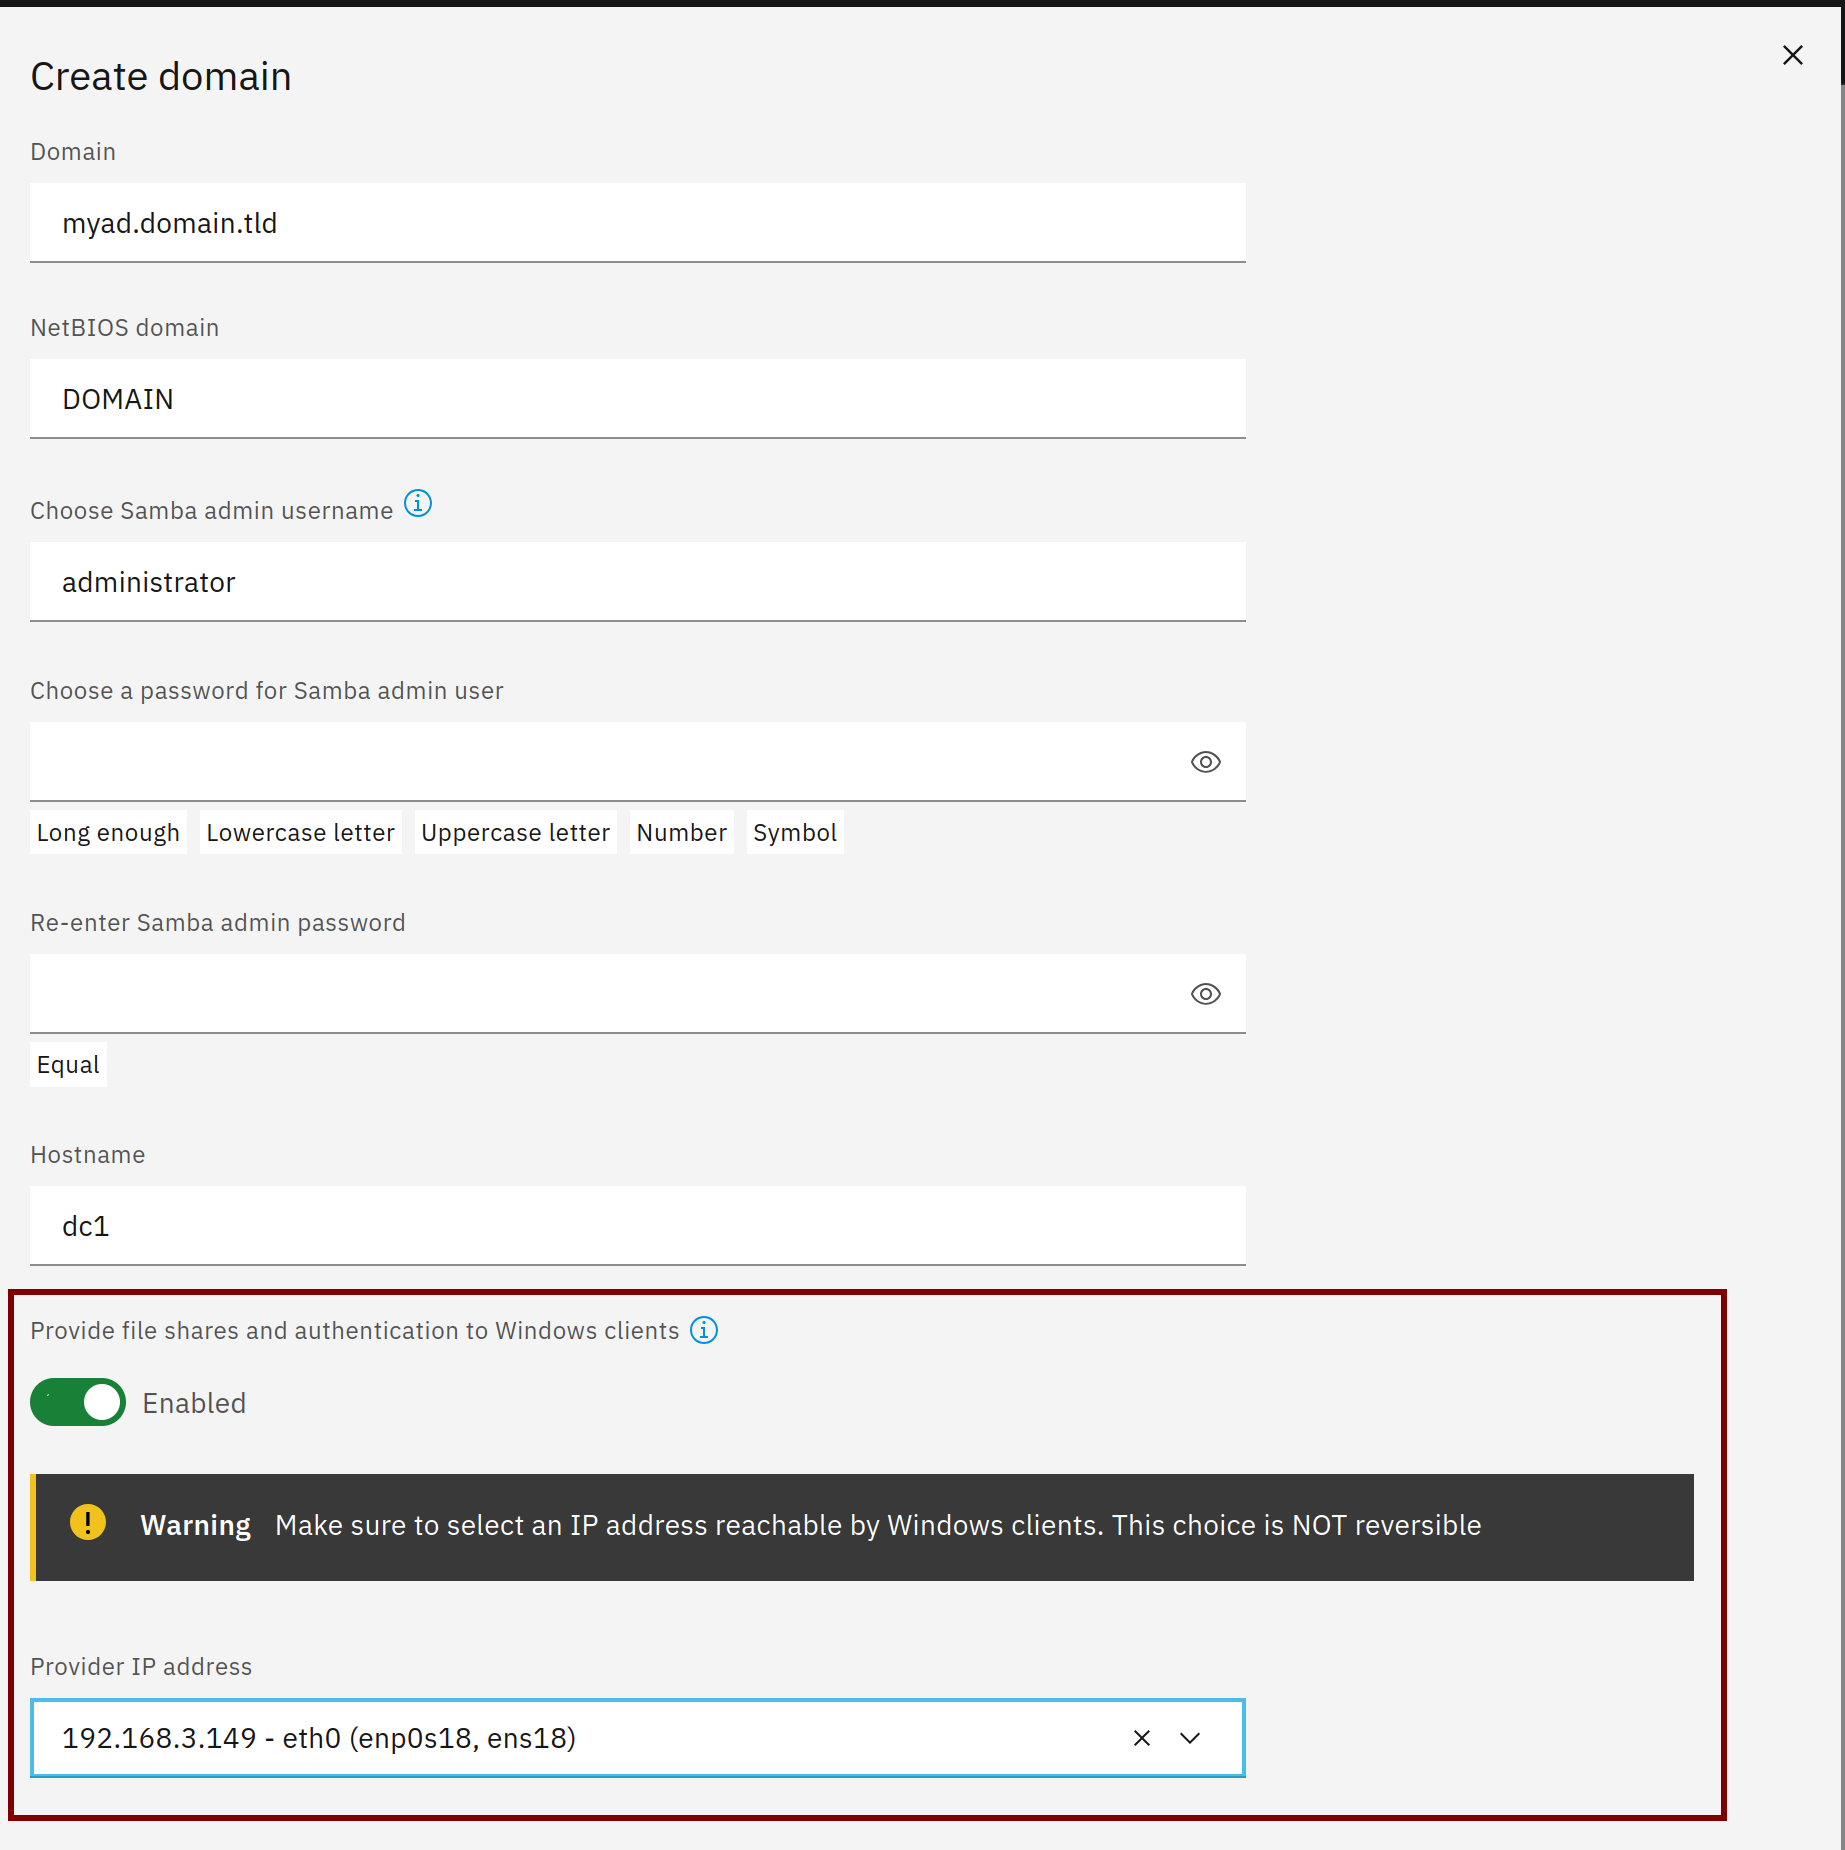The image size is (1845, 1850).
Task: Click the Domain input field
Action: pyautogui.click(x=637, y=223)
